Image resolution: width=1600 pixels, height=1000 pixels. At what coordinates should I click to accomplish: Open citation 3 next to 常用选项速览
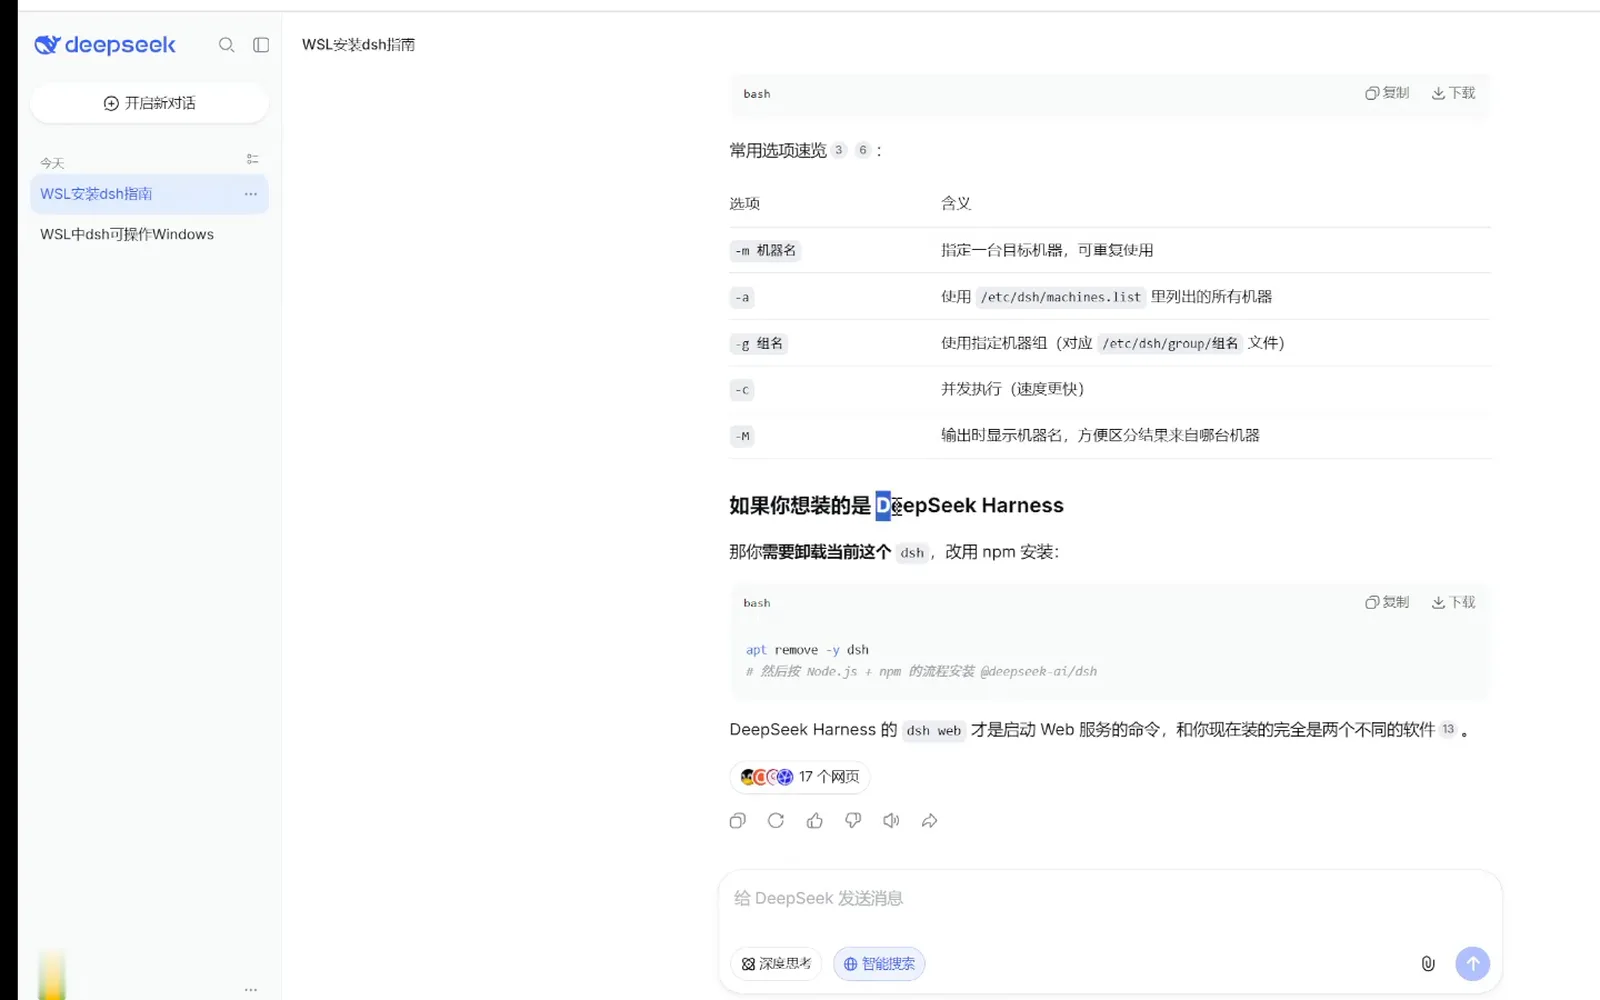tap(838, 151)
